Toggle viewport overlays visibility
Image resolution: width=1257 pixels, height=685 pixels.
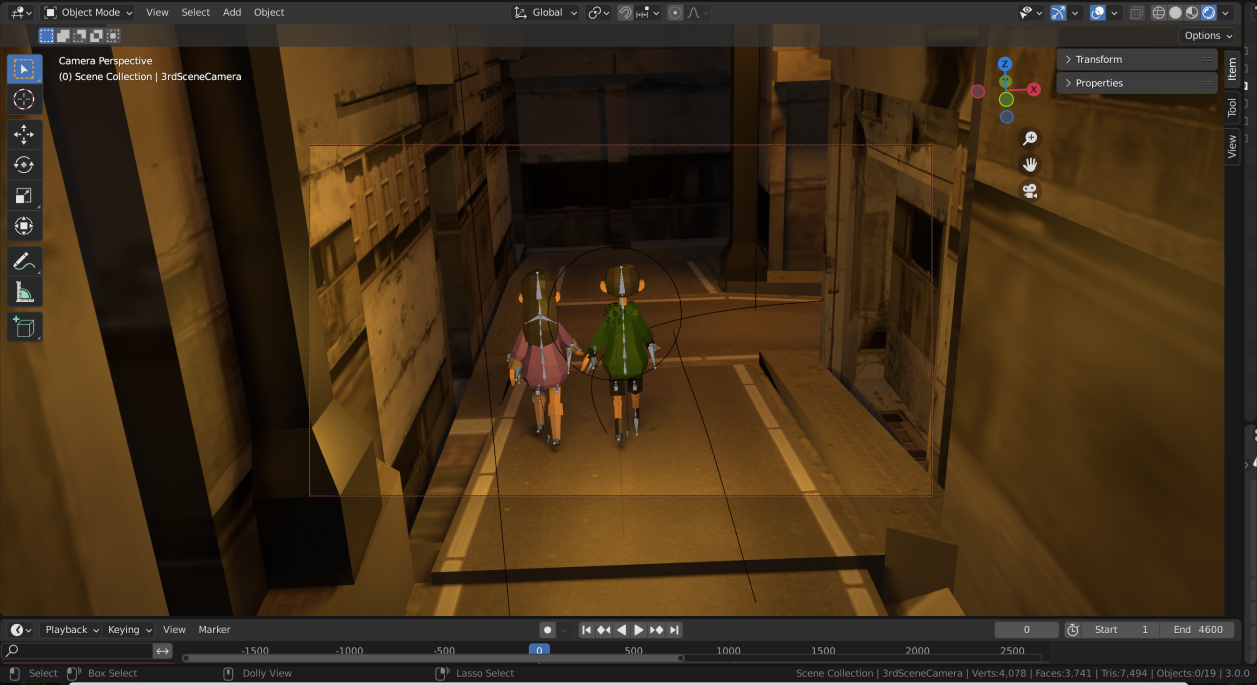tap(1098, 13)
